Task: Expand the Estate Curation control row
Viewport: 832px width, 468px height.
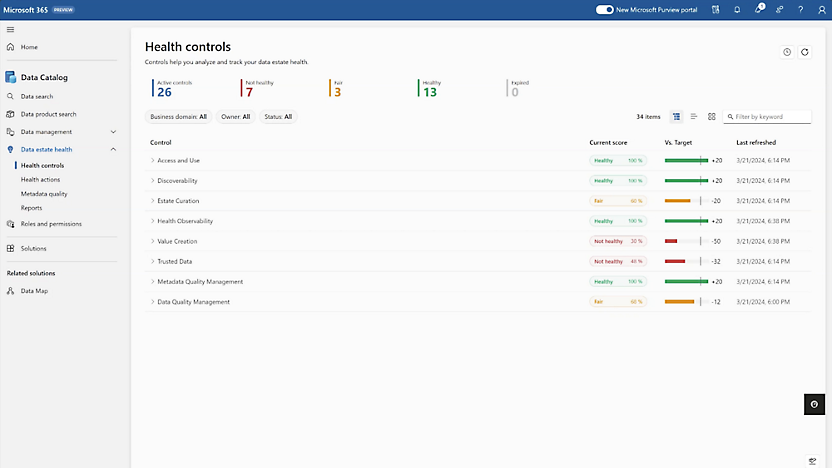Action: point(152,201)
